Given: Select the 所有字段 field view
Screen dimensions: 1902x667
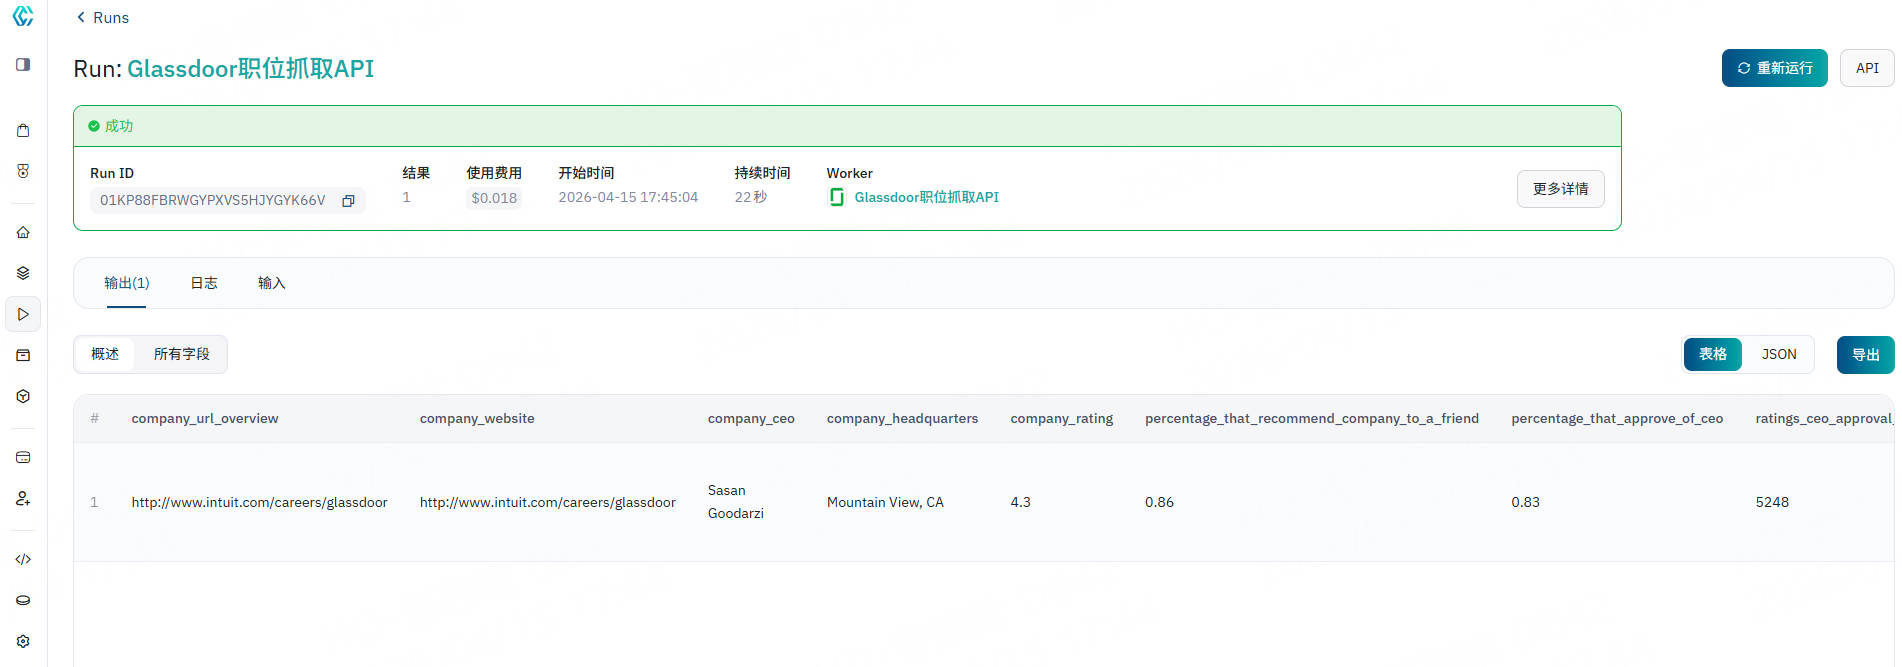Looking at the screenshot, I should (x=181, y=354).
